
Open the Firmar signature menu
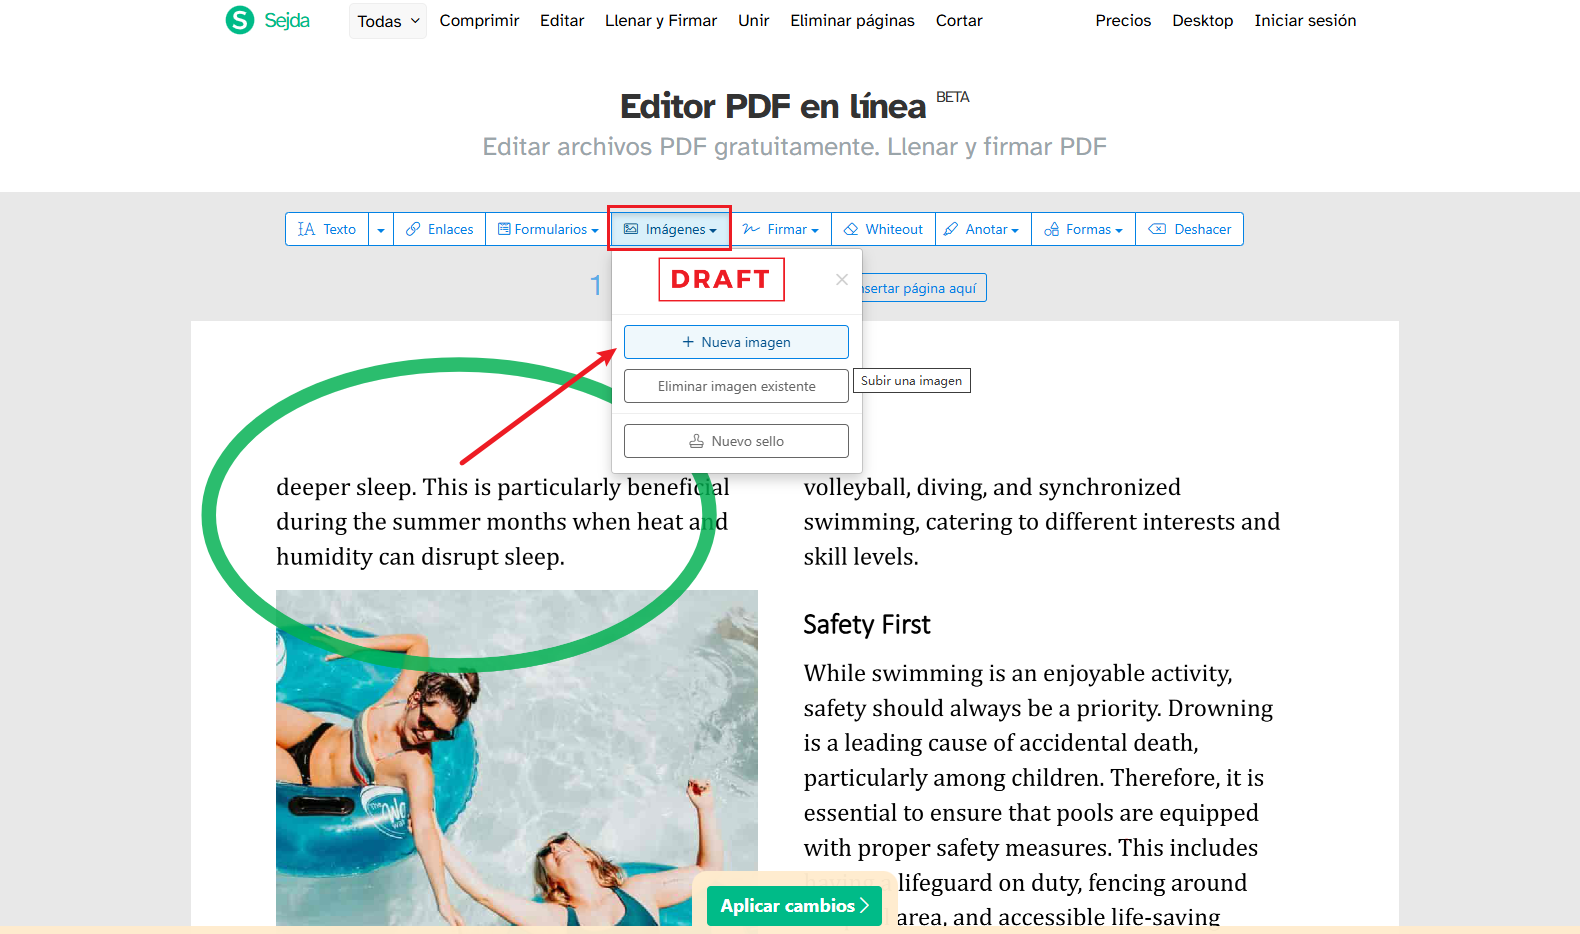point(781,229)
